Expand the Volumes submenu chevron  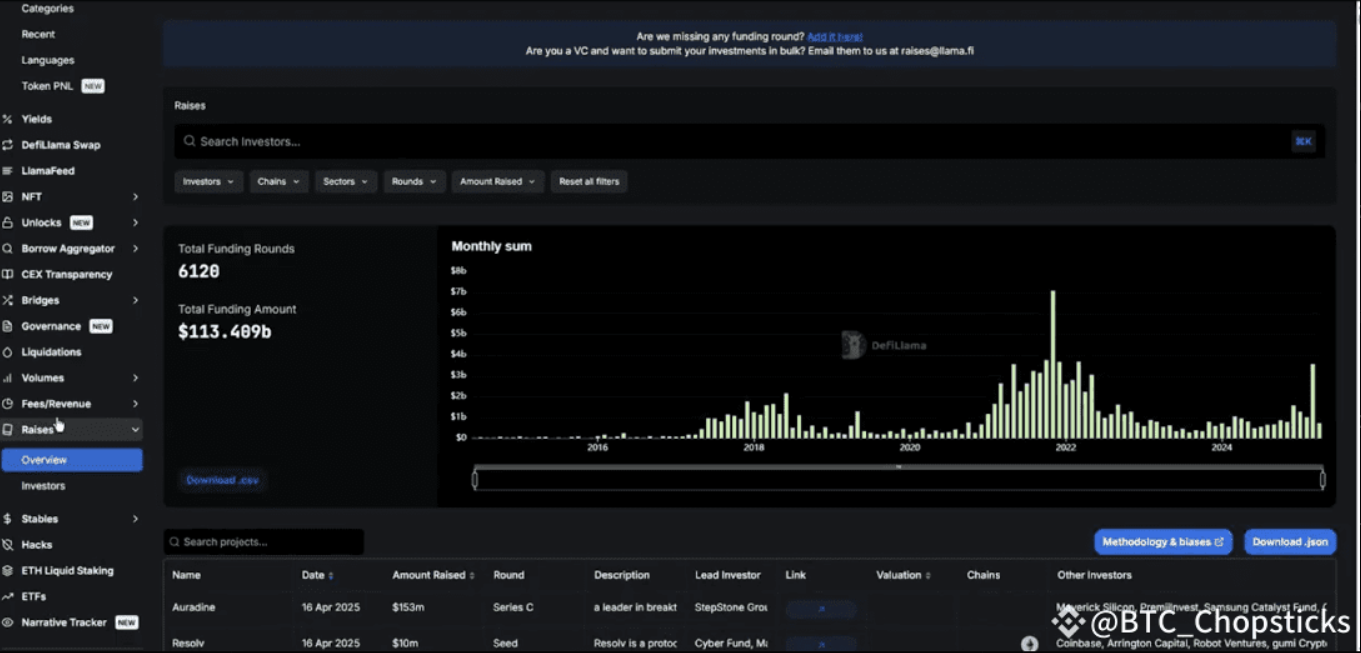point(135,378)
